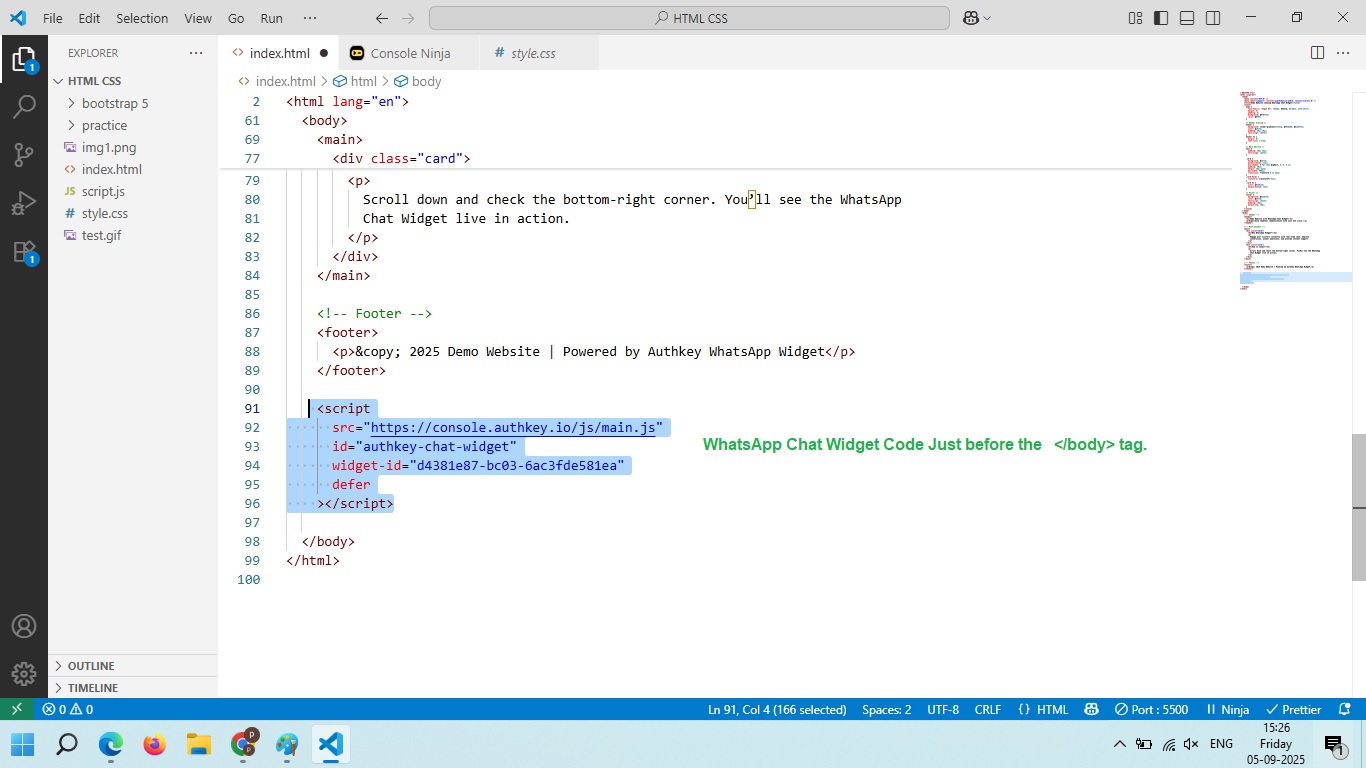Screen dimensions: 1366x768
Task: Open the Accounts menu icon
Action: pyautogui.click(x=24, y=626)
